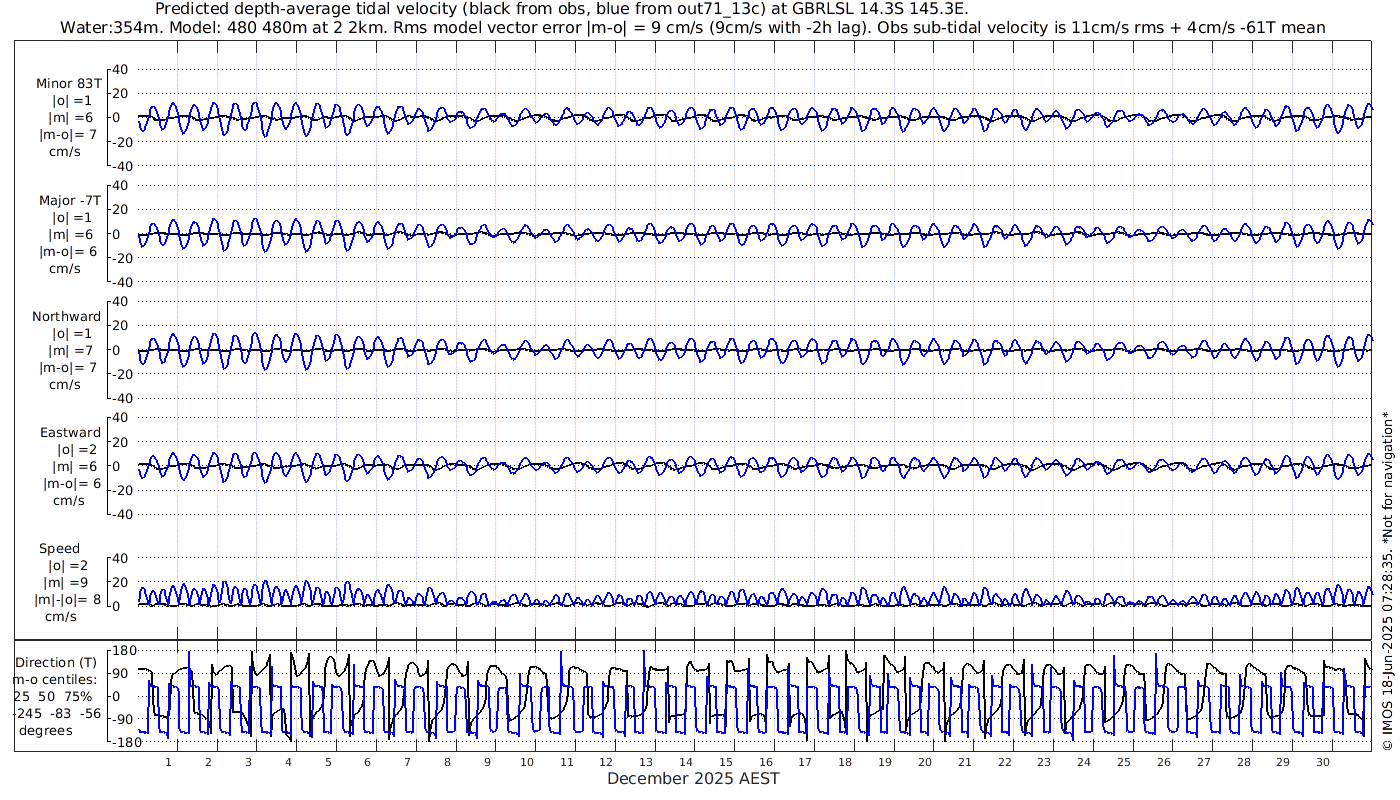The width and height of the screenshot is (1400, 800).
Task: Click day "15" on the date axis
Action: [726, 762]
